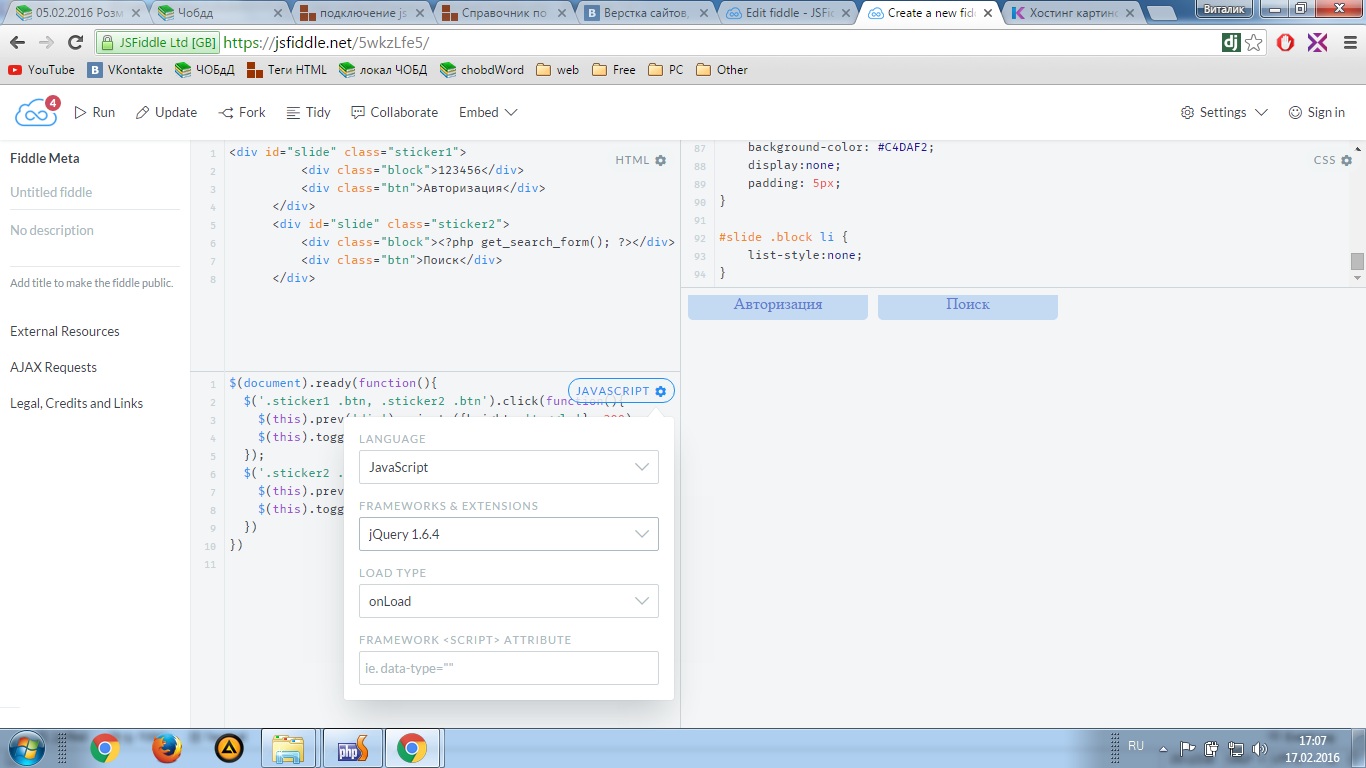
Task: Expand the Load Type onLoad dropdown
Action: [x=508, y=601]
